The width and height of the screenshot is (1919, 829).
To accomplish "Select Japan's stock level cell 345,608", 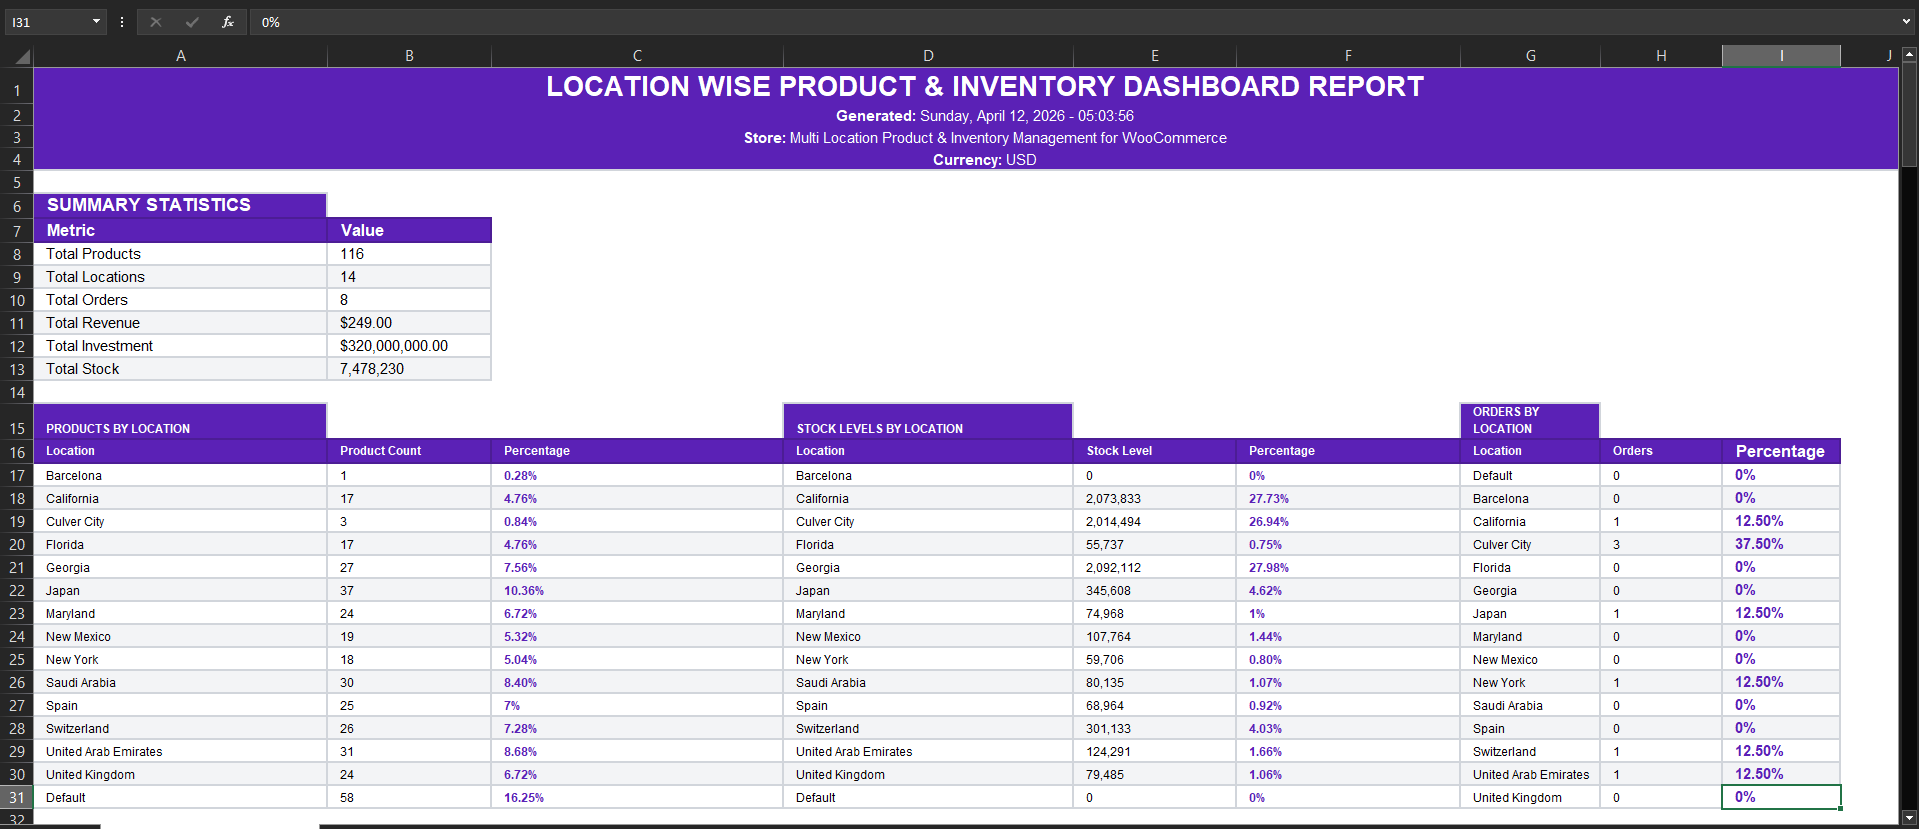I will click(1153, 591).
